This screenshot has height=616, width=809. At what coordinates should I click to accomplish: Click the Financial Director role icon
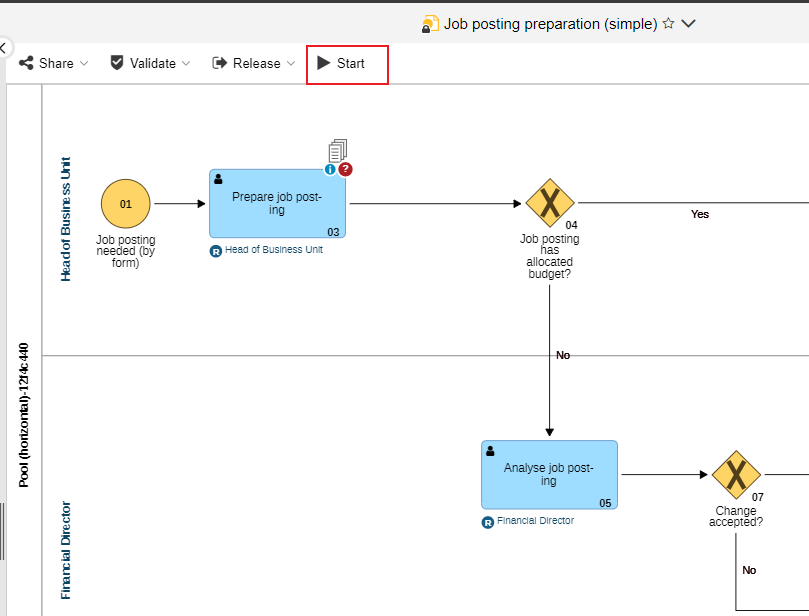click(x=488, y=521)
